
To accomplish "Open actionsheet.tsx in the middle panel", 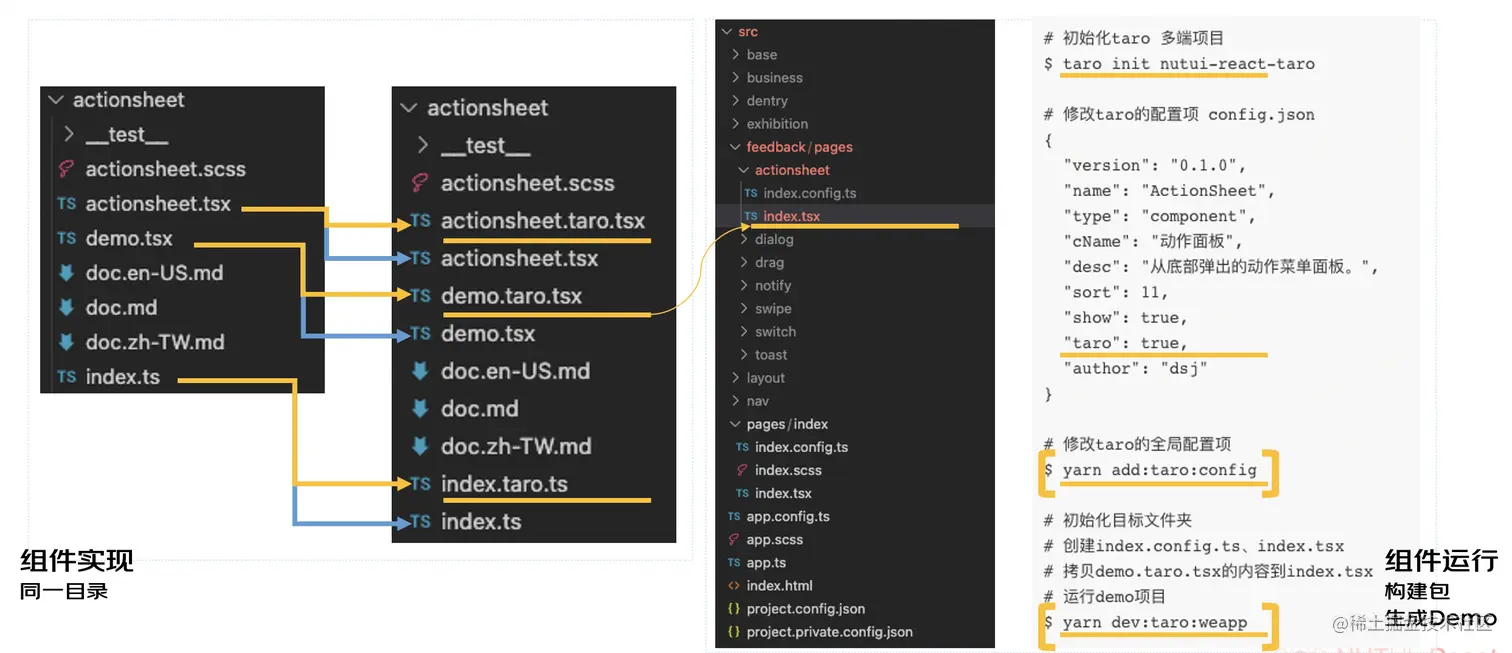I will coord(519,258).
